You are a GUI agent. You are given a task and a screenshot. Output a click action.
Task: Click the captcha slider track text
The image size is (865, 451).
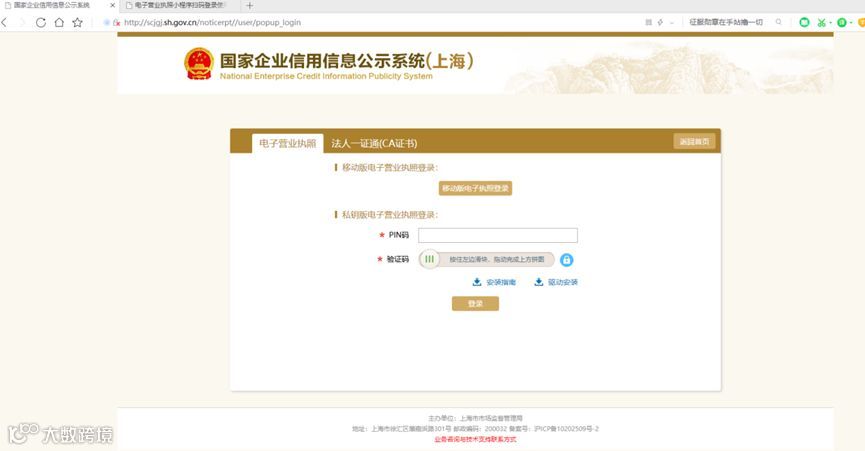496,259
